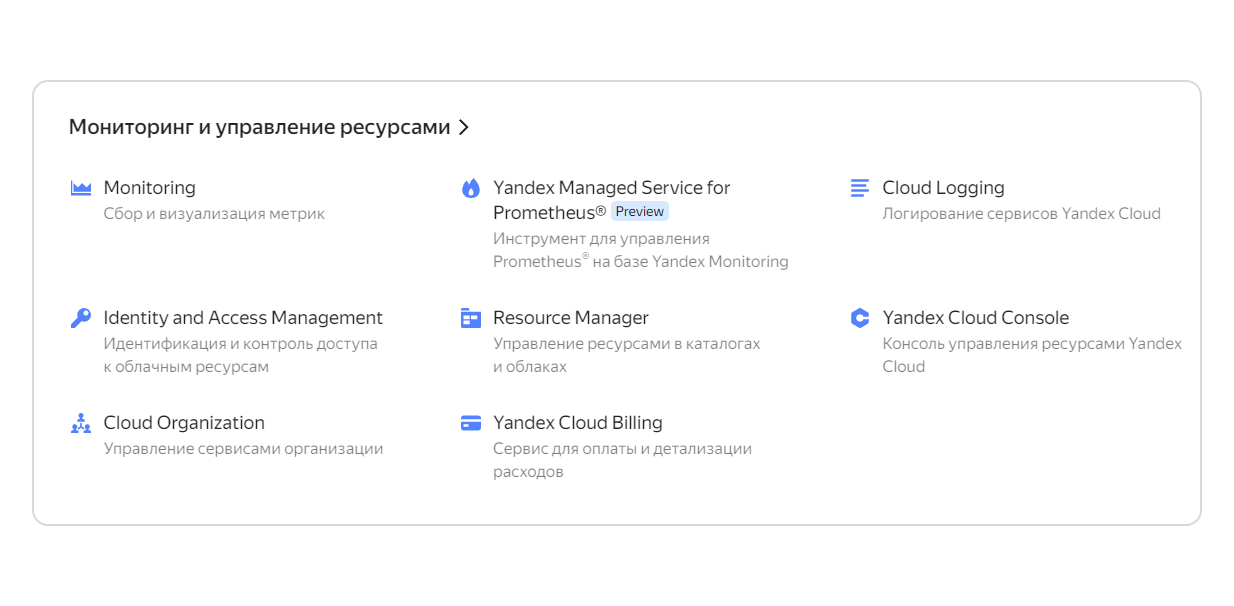Click description Сервис для оплаты и детализации расходов
1234x606 pixels.
622,460
